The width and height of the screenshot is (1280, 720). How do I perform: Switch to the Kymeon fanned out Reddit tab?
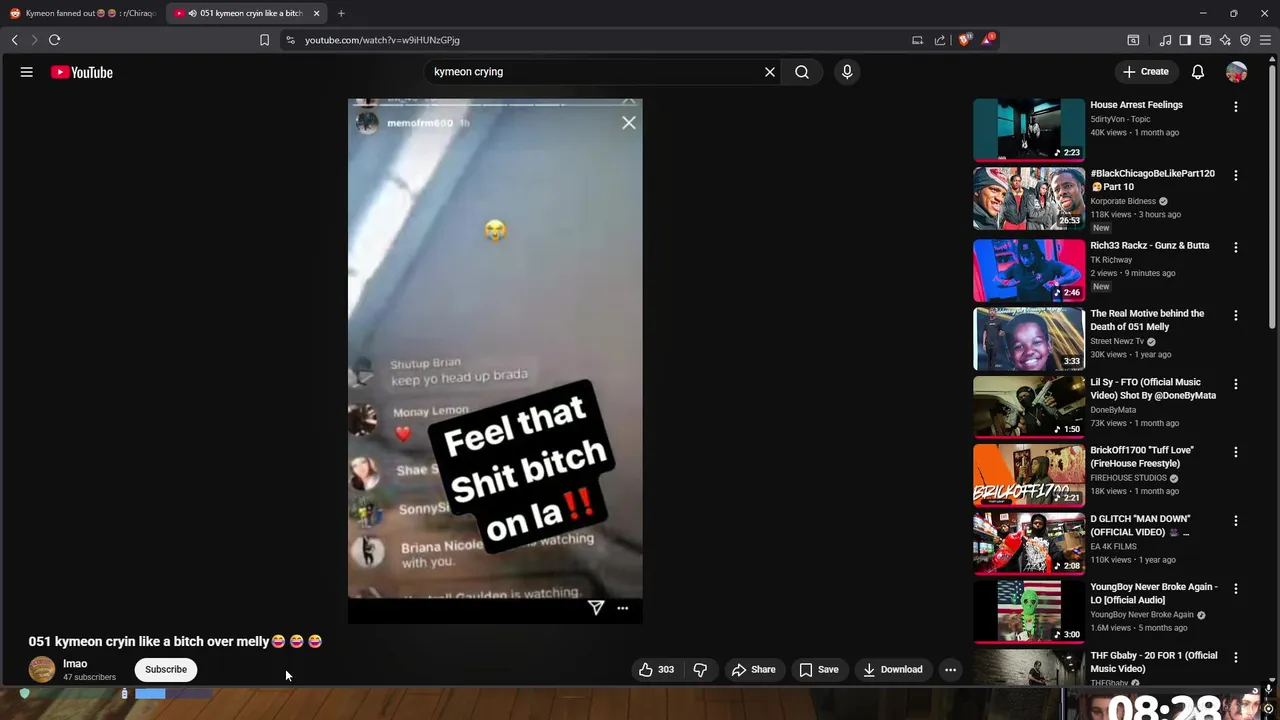pos(83,13)
